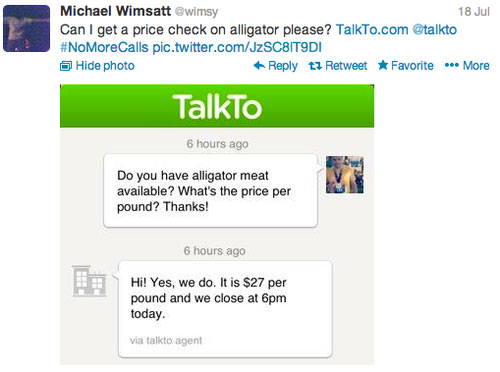The height and width of the screenshot is (372, 500).
Task: Click the user avatar in chat bubble
Action: click(x=345, y=175)
